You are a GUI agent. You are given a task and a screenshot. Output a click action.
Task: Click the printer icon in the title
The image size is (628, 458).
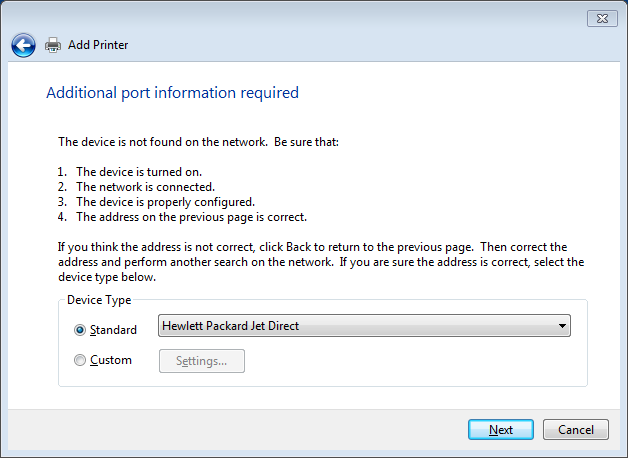[x=54, y=45]
